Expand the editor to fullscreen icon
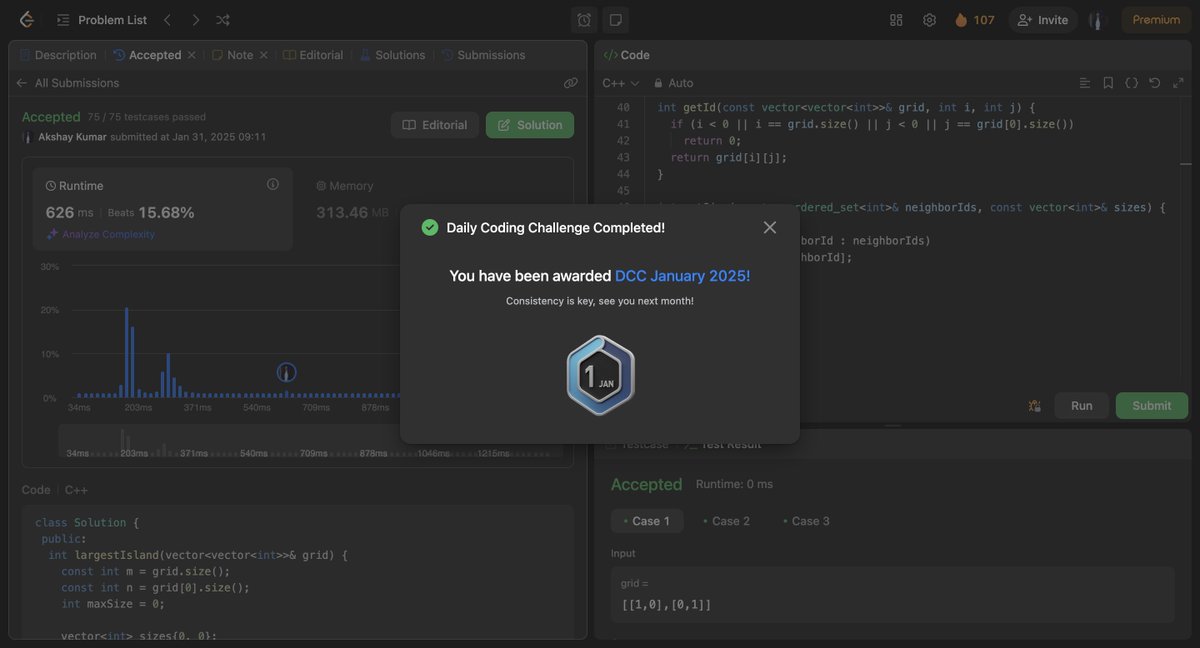This screenshot has width=1200, height=648. [x=1178, y=83]
